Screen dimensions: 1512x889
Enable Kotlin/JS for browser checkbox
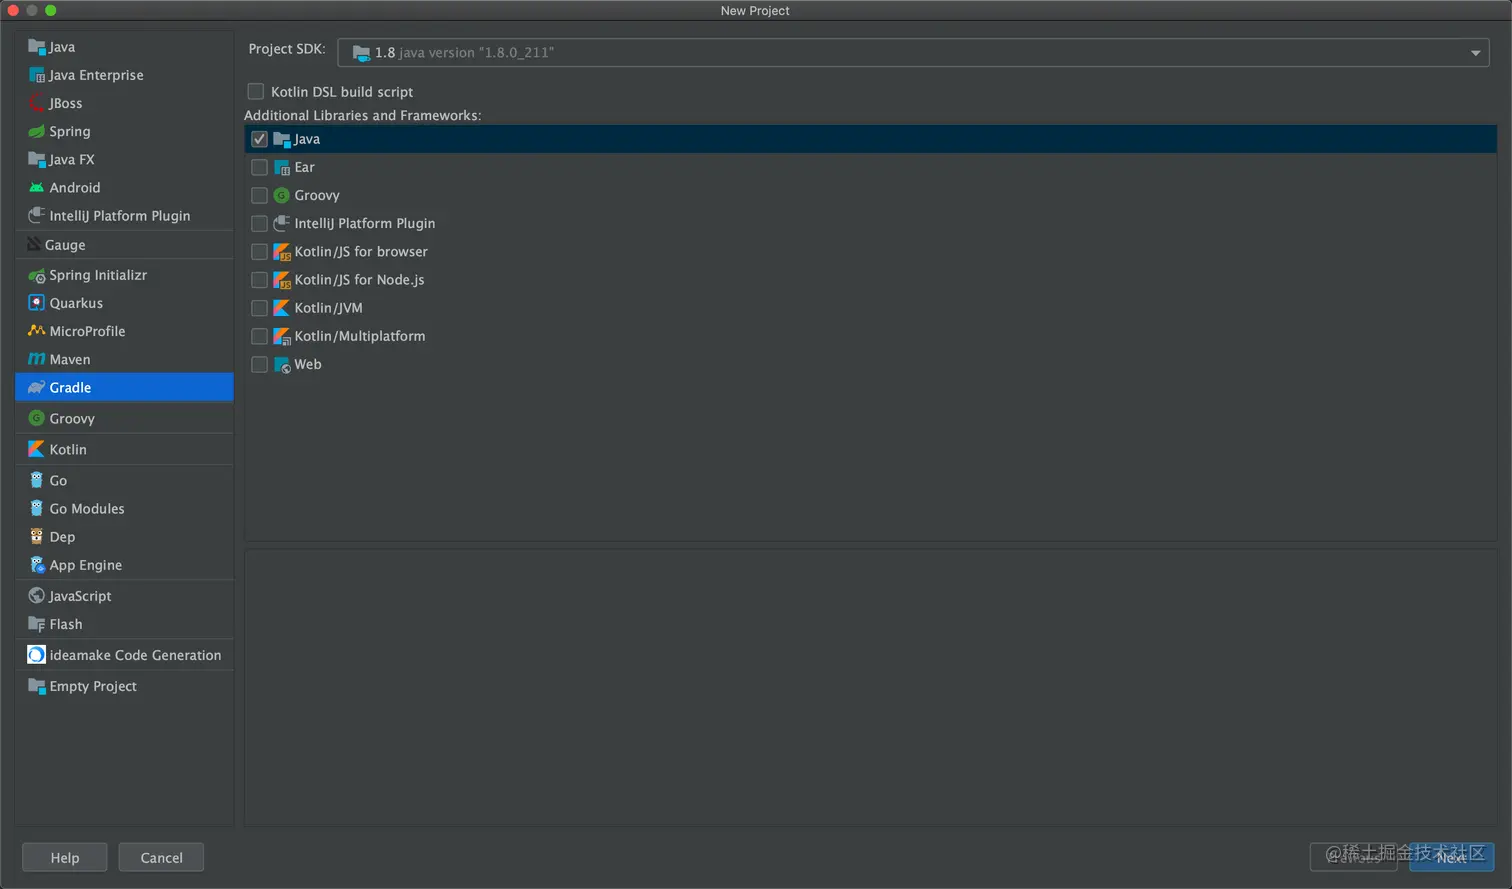(x=260, y=252)
